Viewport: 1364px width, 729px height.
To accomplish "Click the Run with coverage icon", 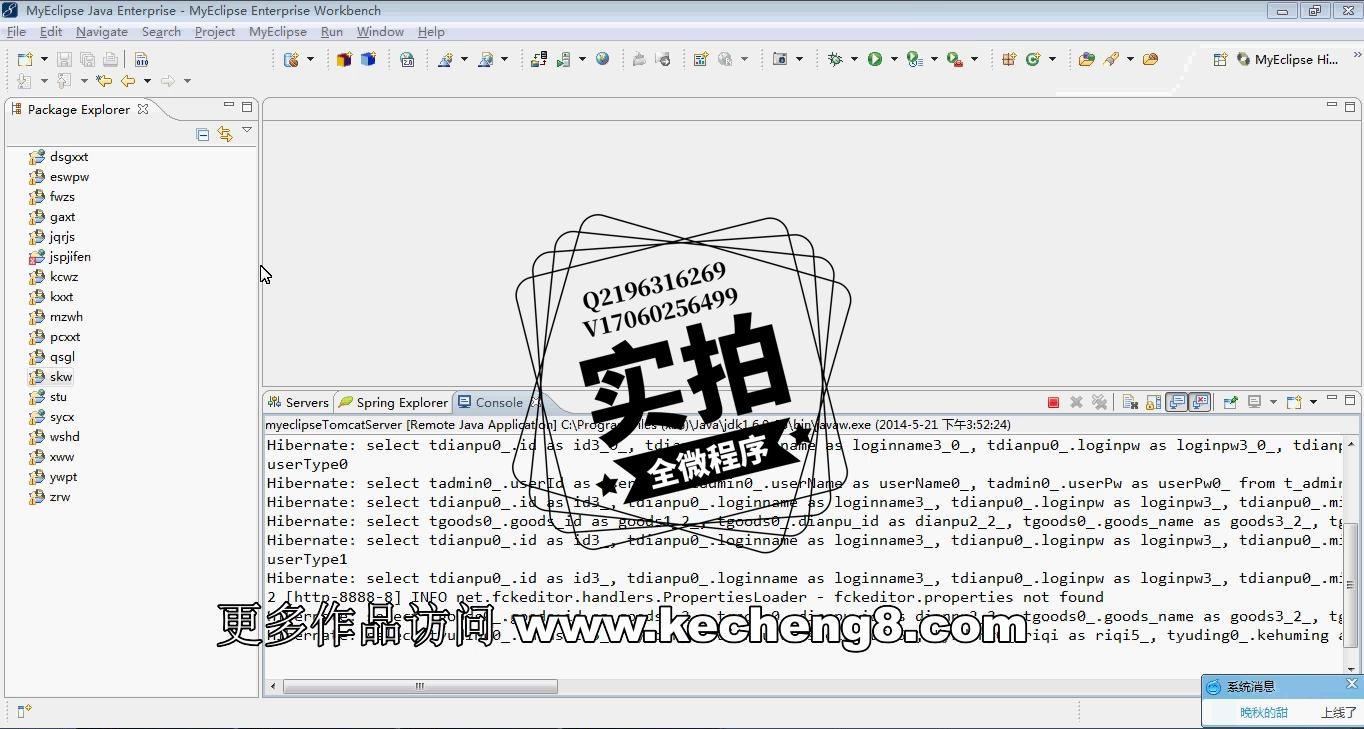I will coord(914,59).
